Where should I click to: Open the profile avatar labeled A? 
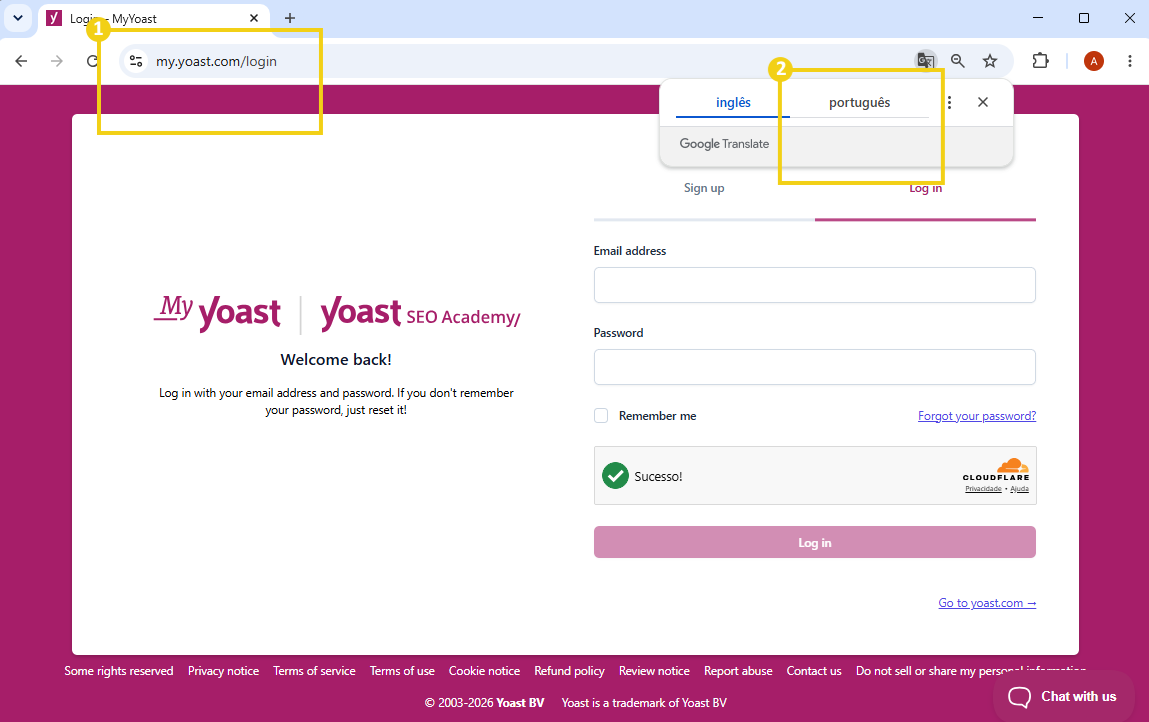coord(1093,61)
